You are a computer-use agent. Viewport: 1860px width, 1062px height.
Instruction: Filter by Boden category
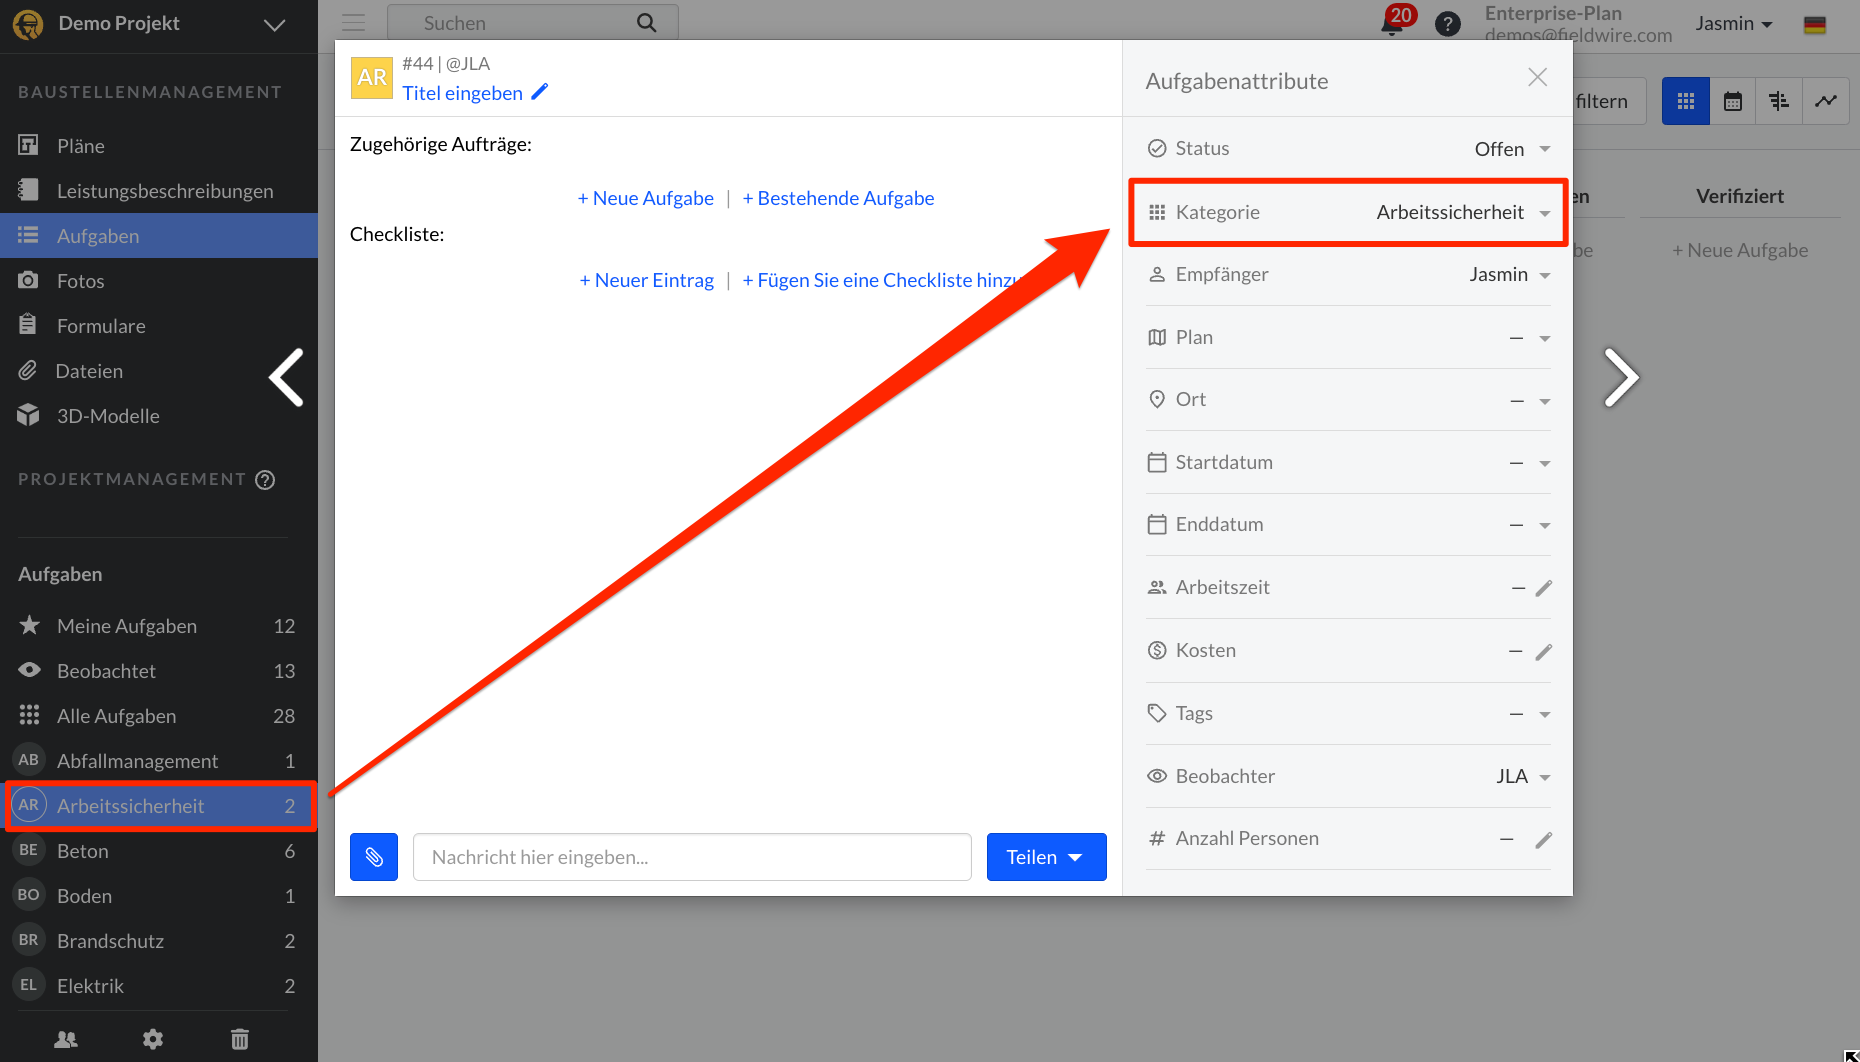159,896
